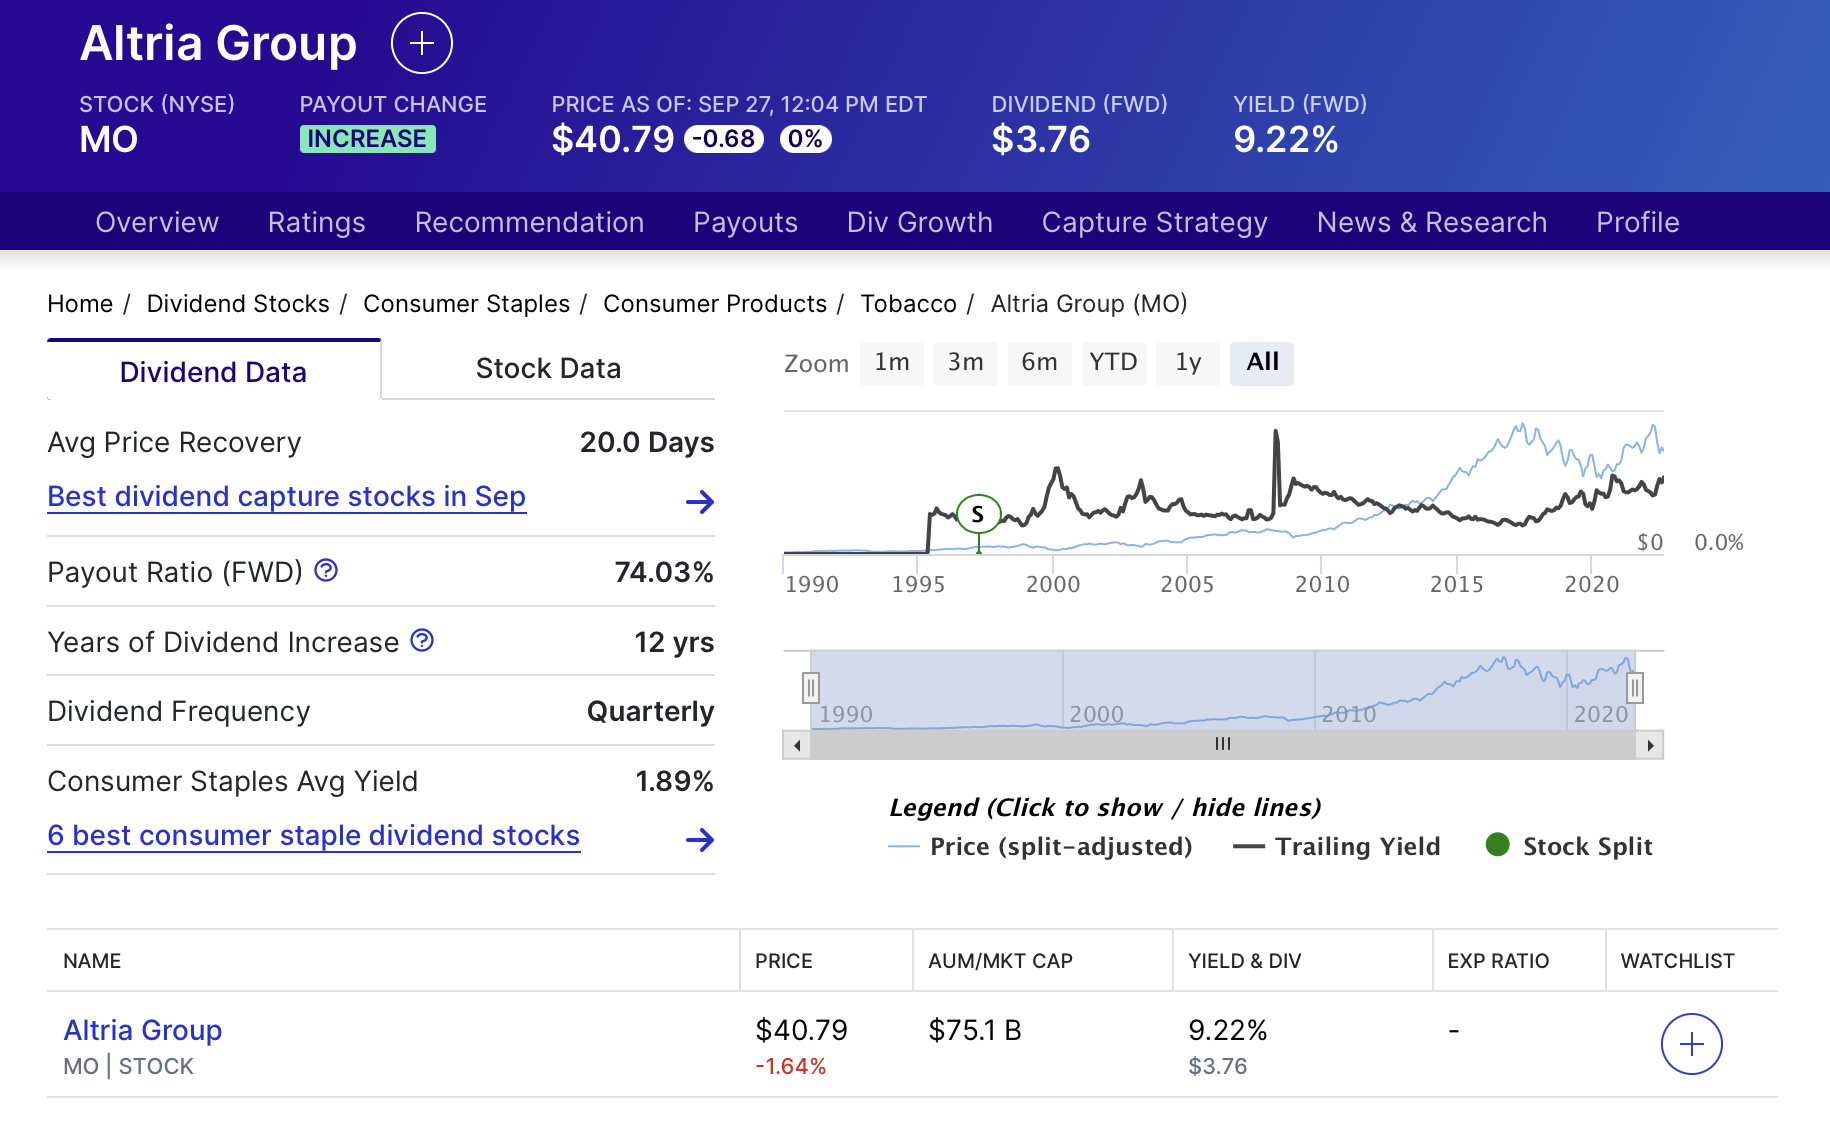This screenshot has height=1130, width=1830.
Task: Switch to the Dividend Data tab
Action: pyautogui.click(x=213, y=371)
